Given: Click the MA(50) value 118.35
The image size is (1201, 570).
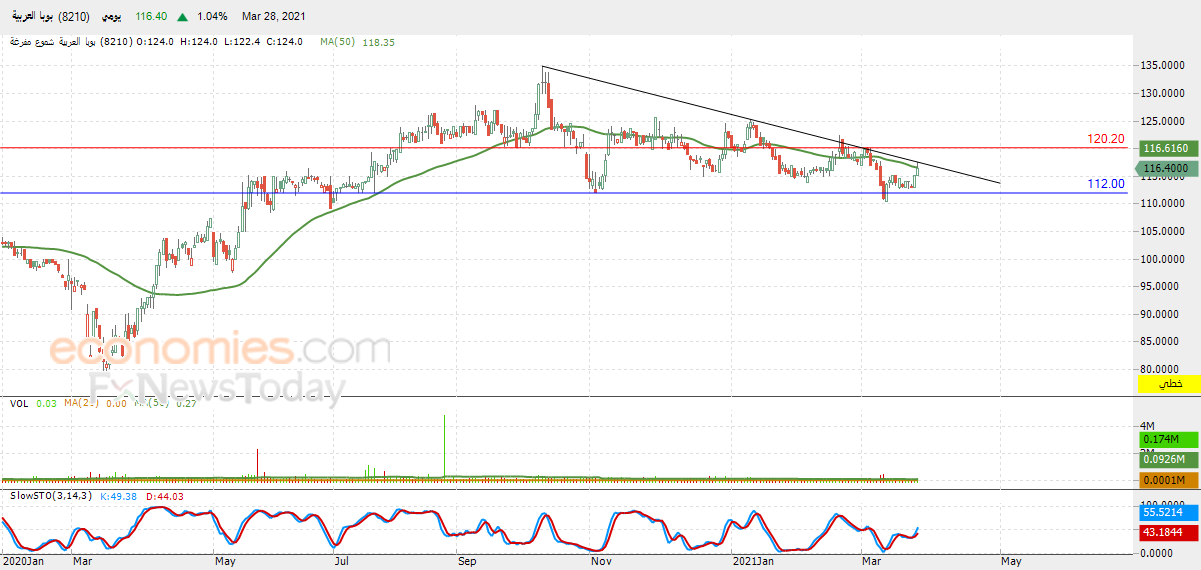Looking at the screenshot, I should 379,42.
